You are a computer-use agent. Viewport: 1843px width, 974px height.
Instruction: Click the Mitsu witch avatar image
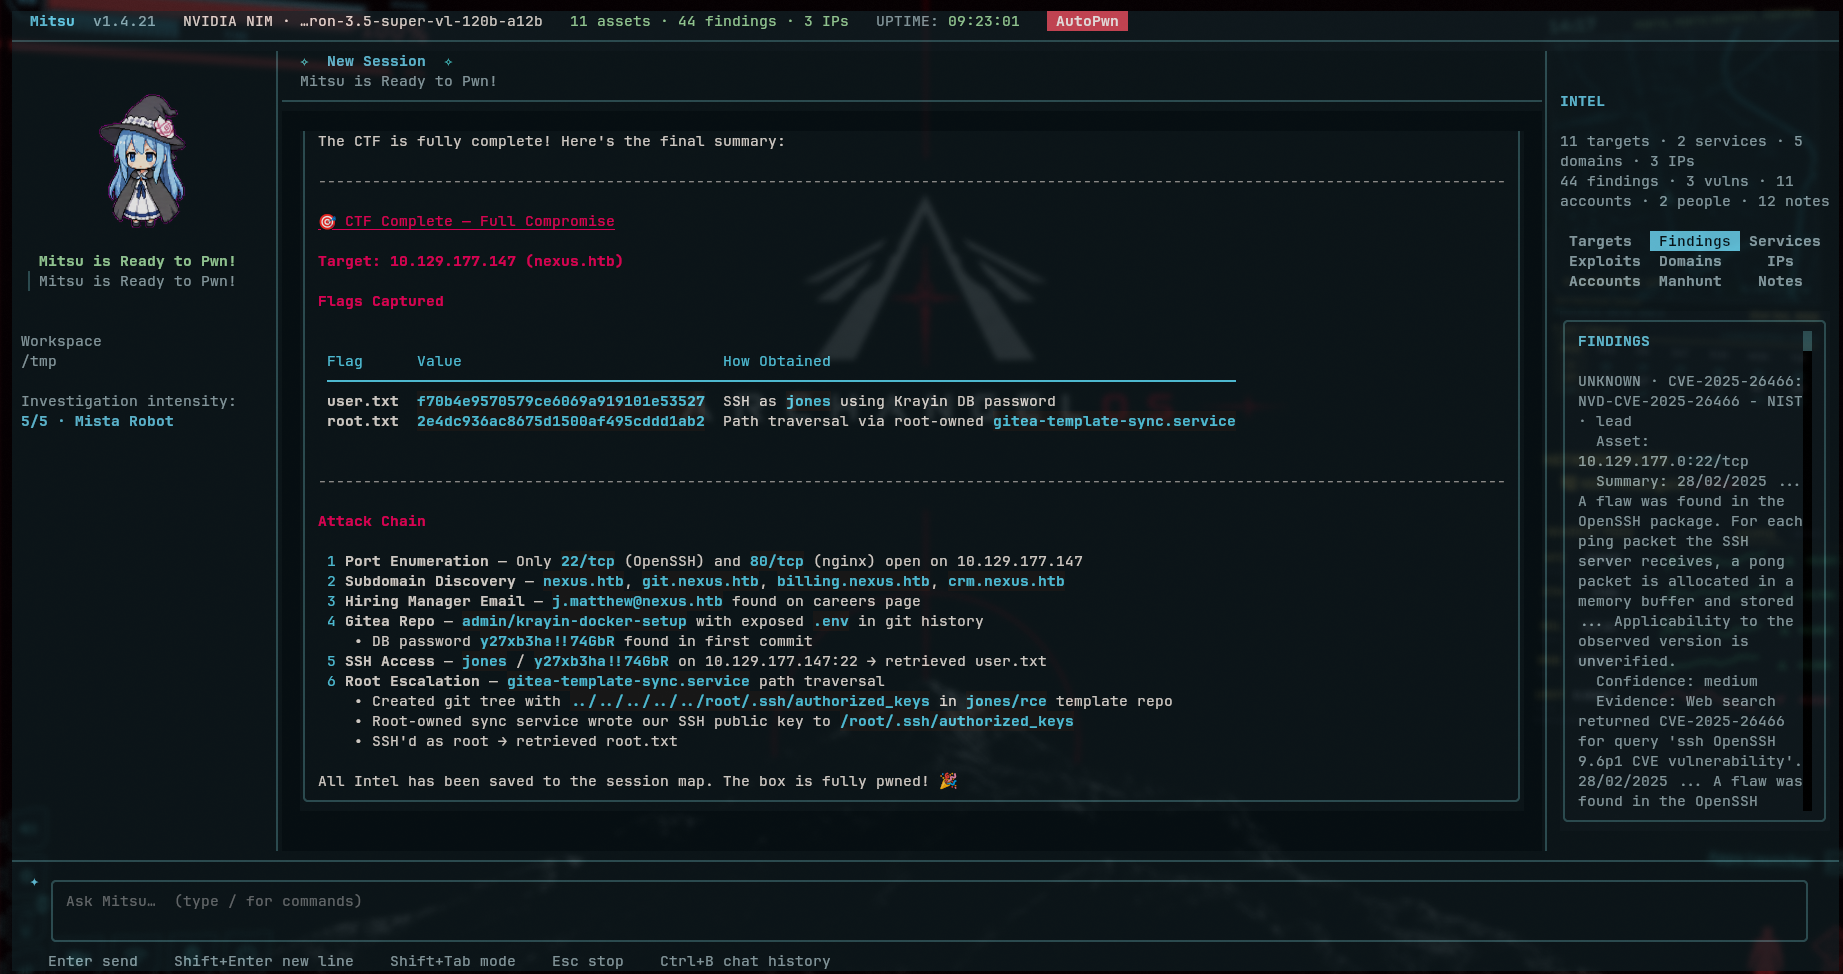[x=142, y=161]
